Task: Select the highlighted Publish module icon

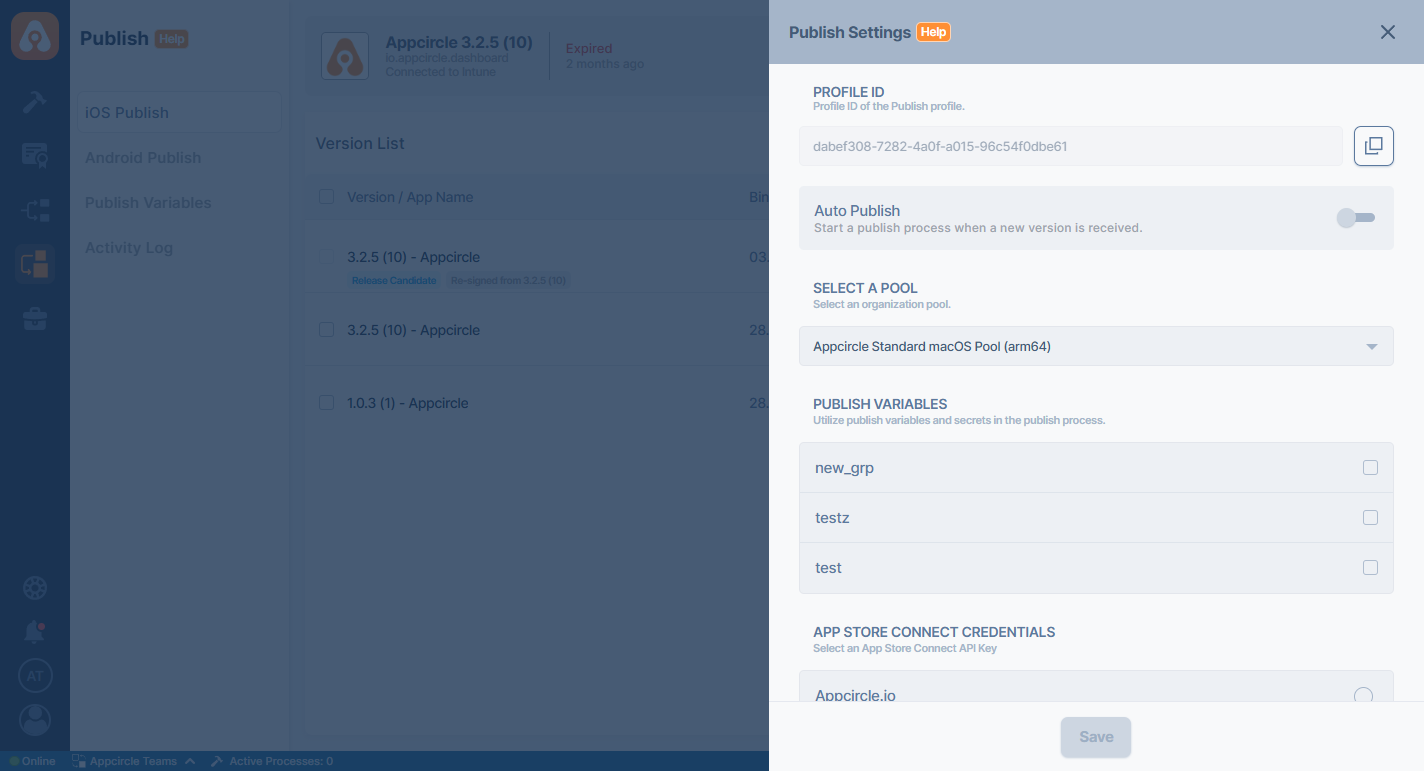Action: [35, 263]
